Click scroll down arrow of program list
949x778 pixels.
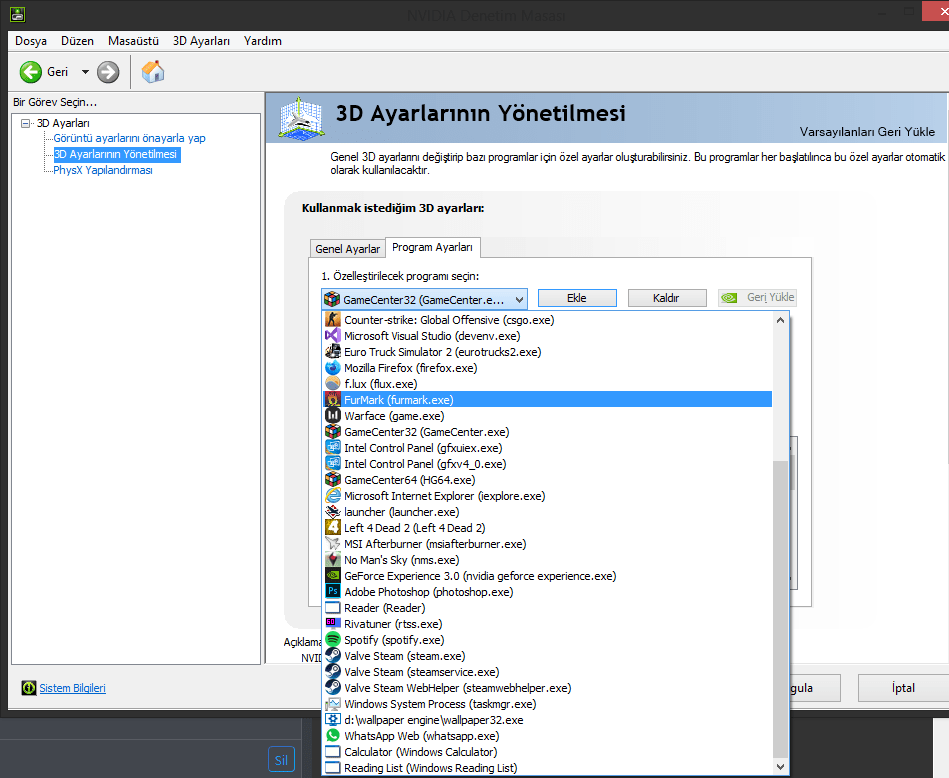click(x=780, y=766)
